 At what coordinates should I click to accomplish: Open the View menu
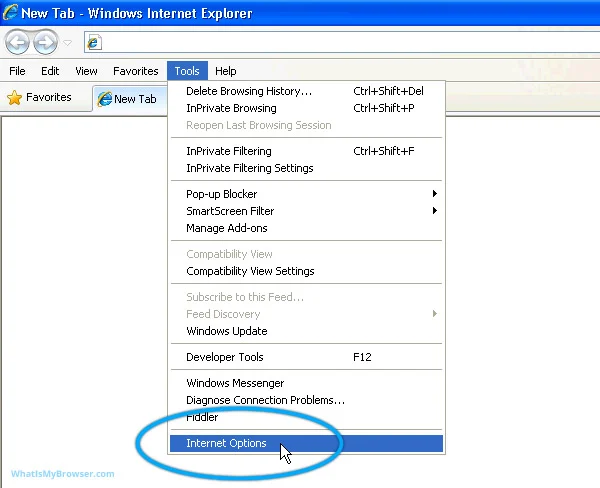coord(86,71)
